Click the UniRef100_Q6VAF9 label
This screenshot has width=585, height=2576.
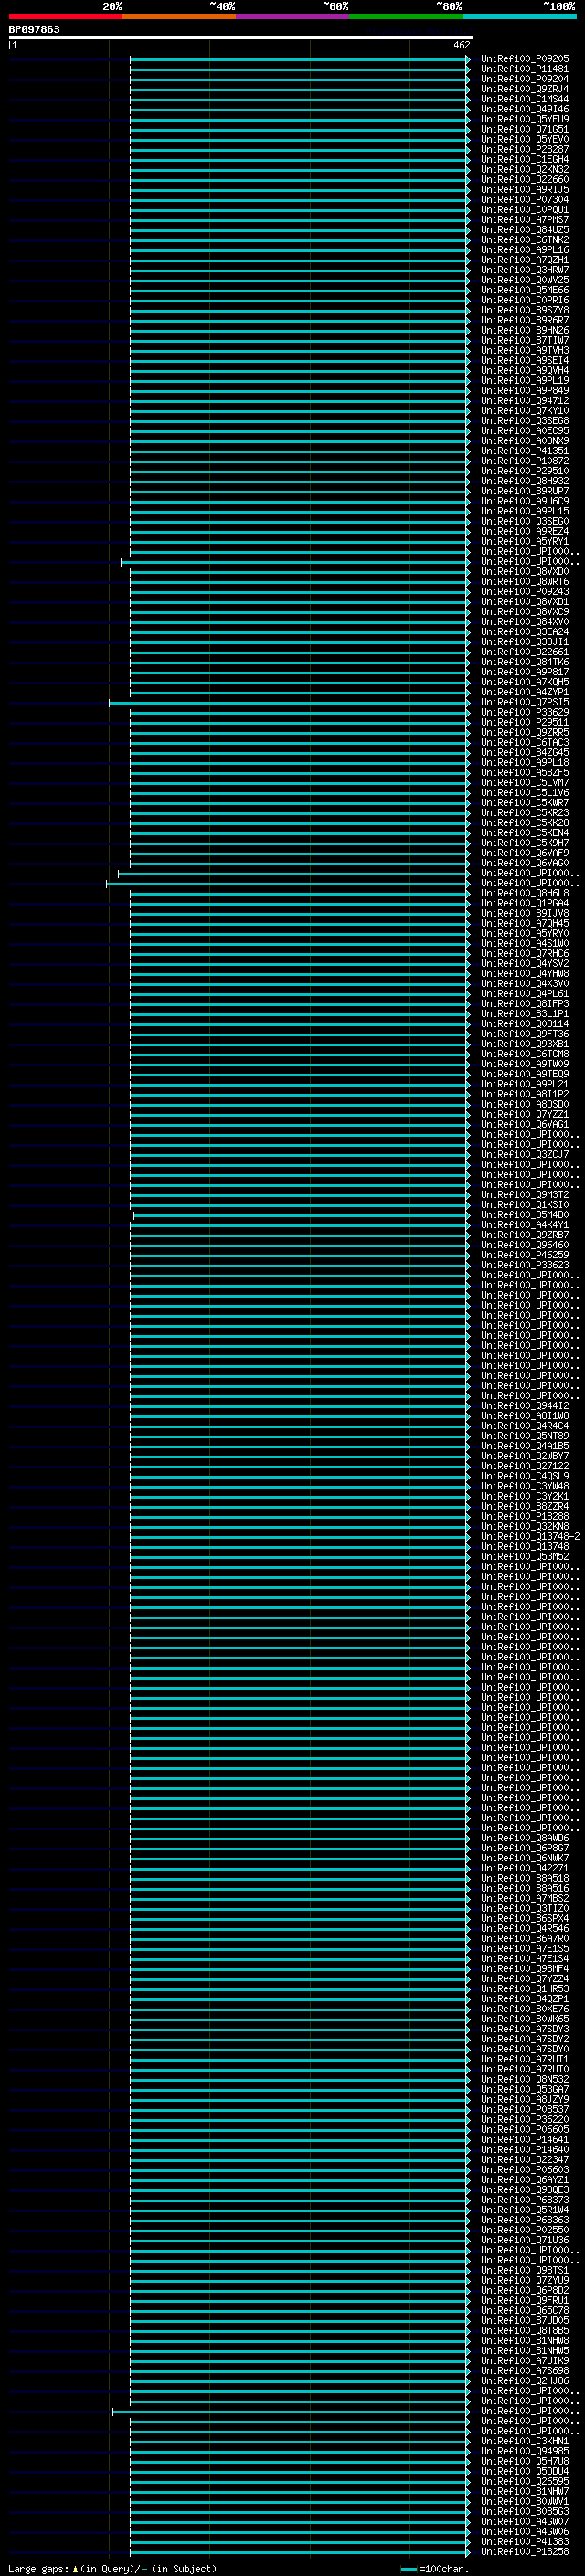coord(525,853)
